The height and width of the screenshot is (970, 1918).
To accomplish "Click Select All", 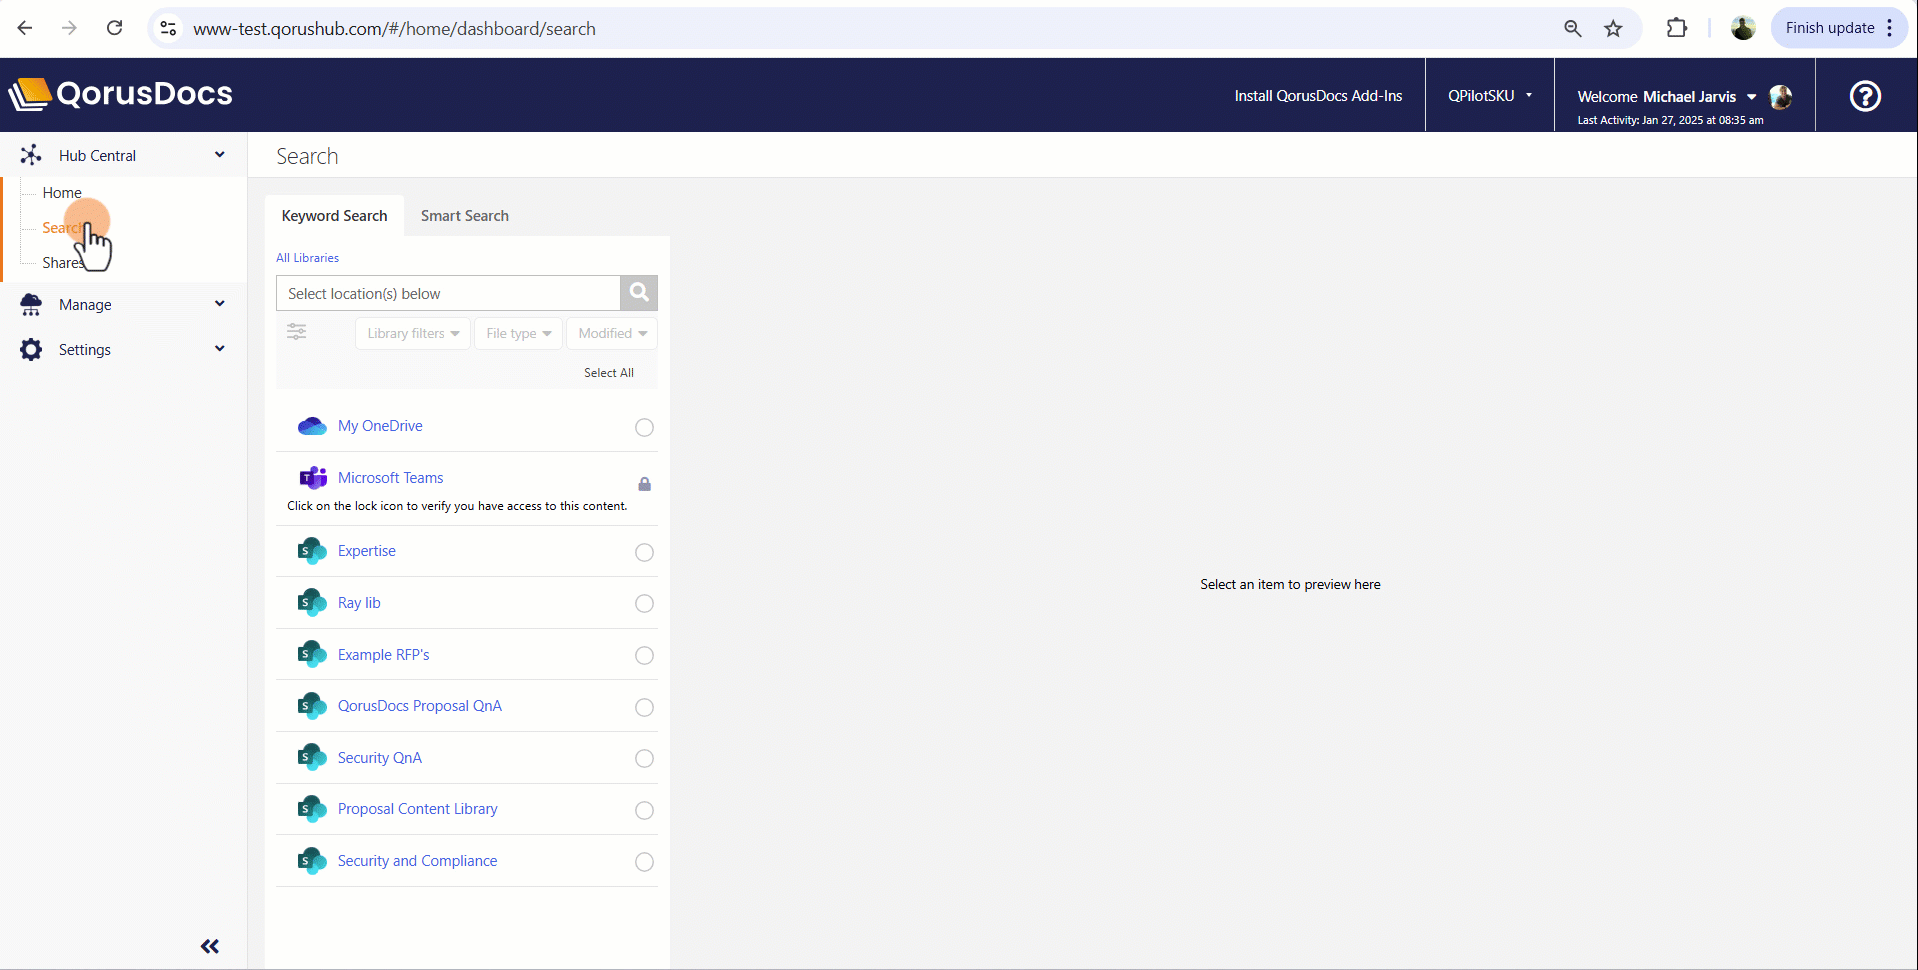I will pos(609,373).
